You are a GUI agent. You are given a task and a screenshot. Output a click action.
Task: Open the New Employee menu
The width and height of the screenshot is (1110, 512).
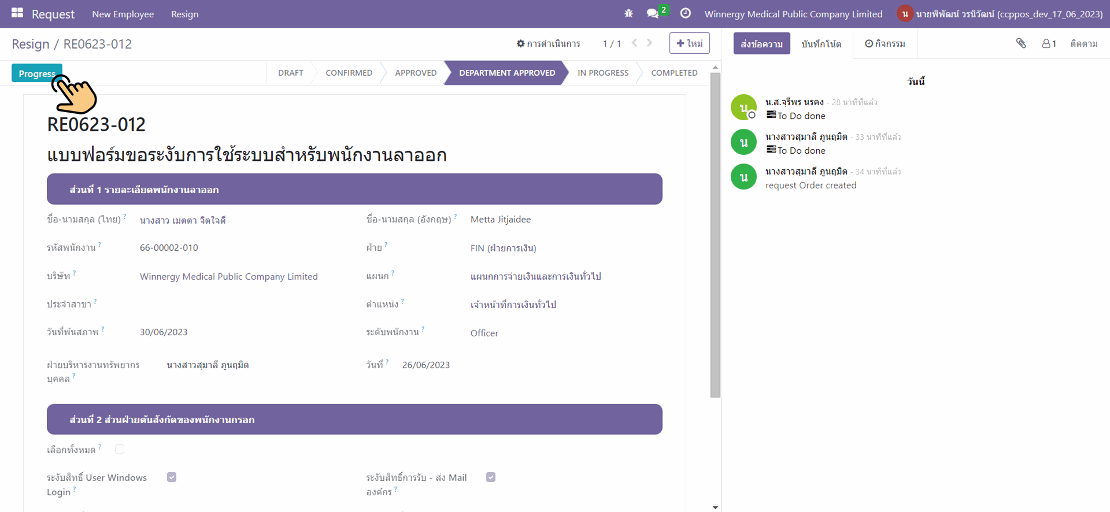[x=123, y=14]
